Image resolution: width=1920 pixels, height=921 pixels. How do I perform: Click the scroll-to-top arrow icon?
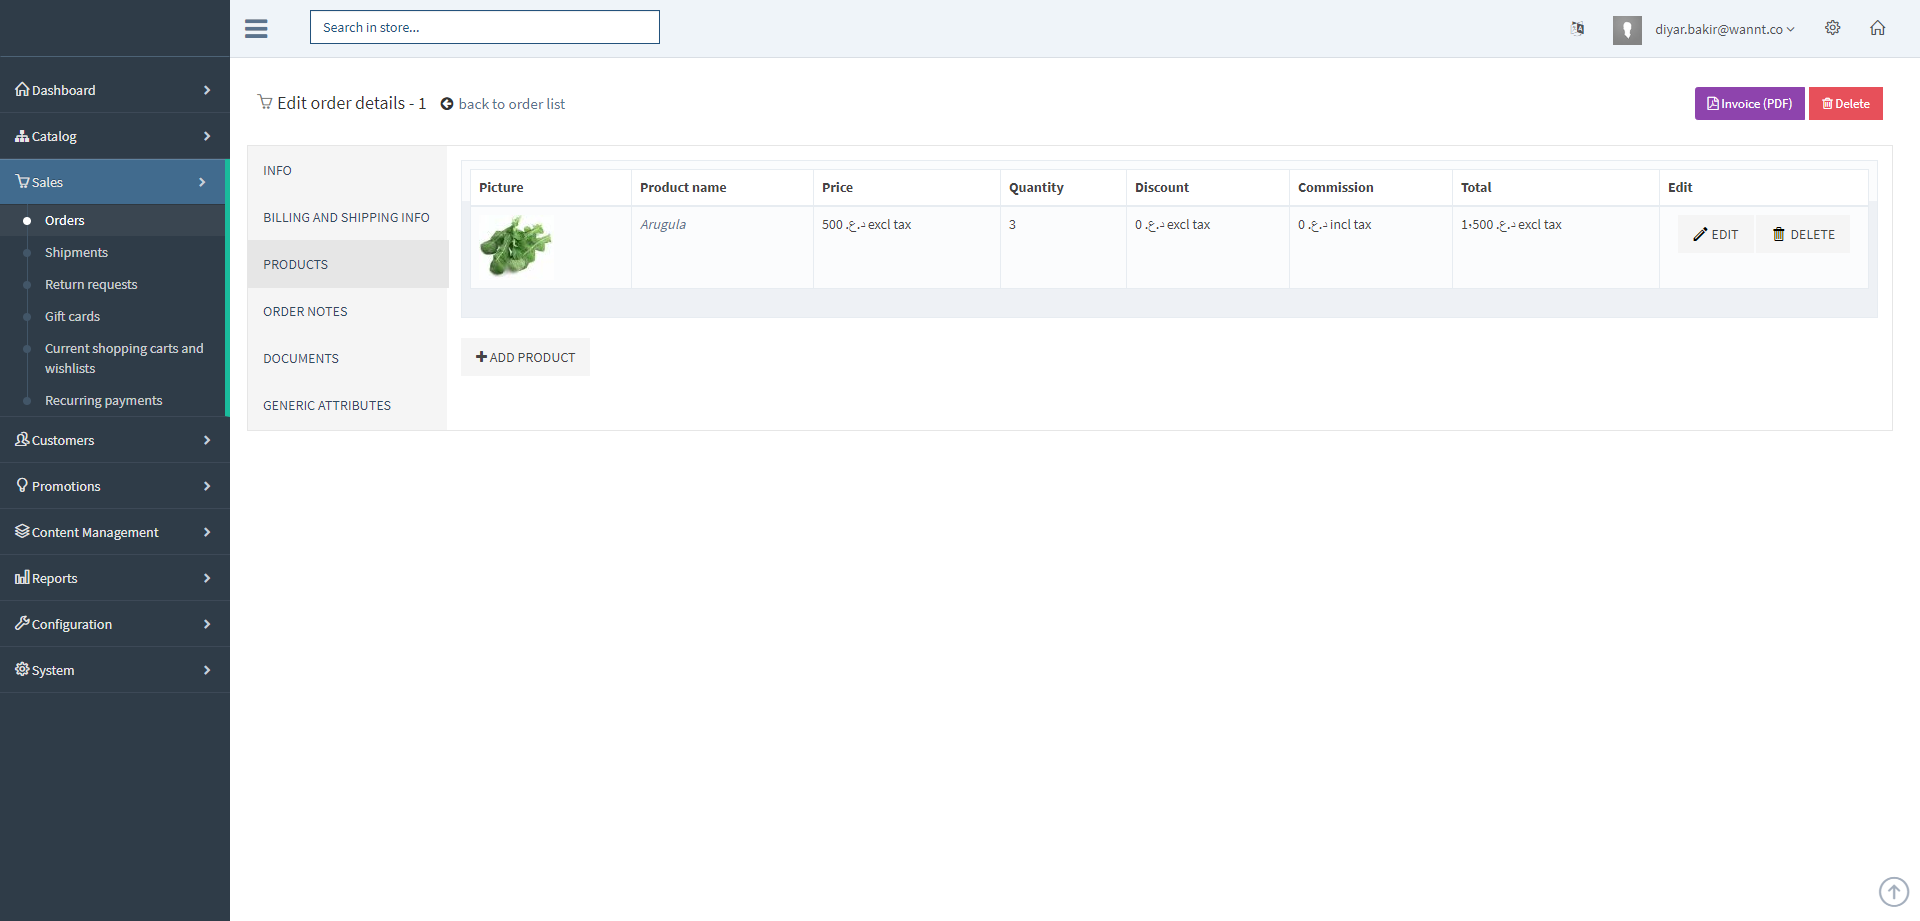click(1893, 891)
